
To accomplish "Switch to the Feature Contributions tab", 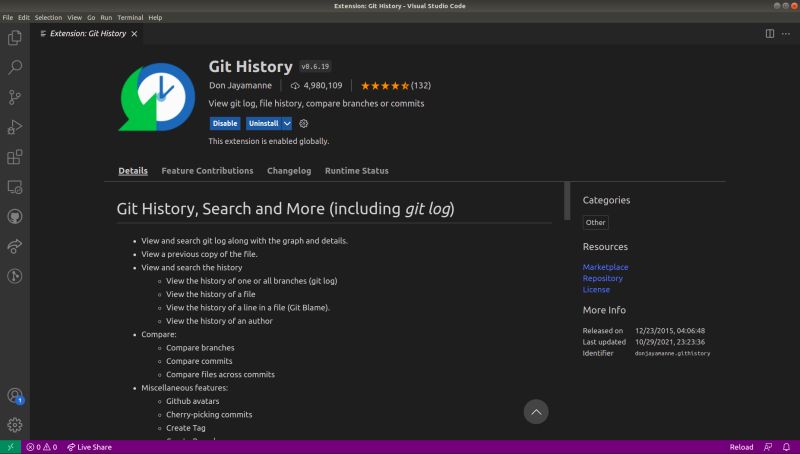I will pos(207,171).
